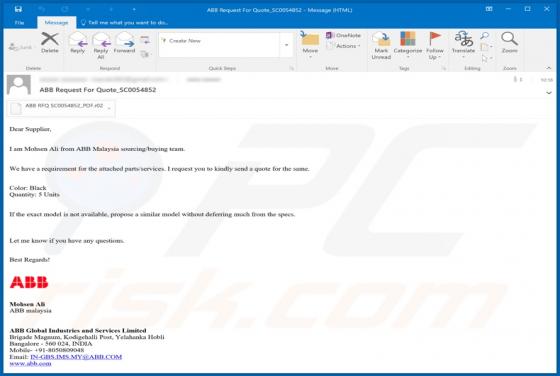Viewport: 560px width, 376px height.
Task: Forward this message
Action: point(124,43)
